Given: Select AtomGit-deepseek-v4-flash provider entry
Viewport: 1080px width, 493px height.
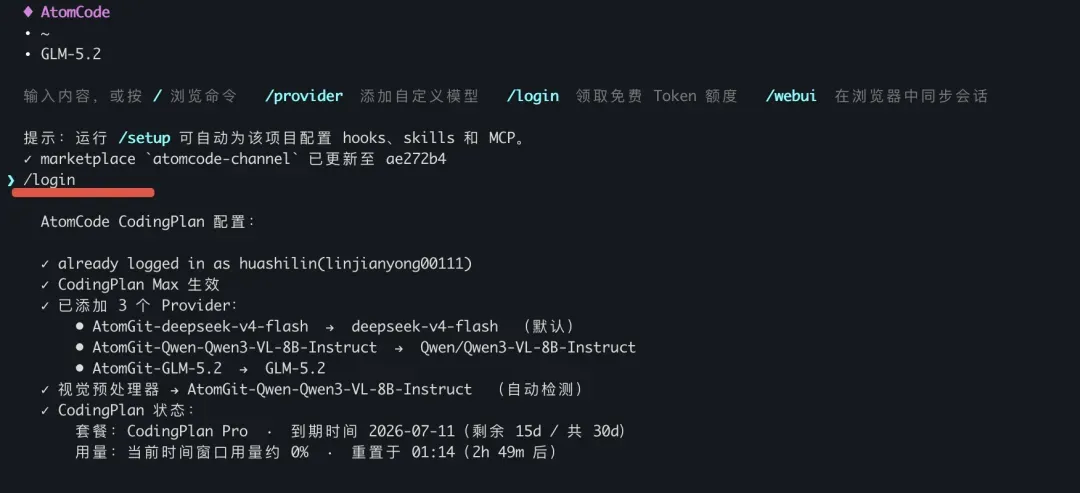Looking at the screenshot, I should [x=200, y=326].
